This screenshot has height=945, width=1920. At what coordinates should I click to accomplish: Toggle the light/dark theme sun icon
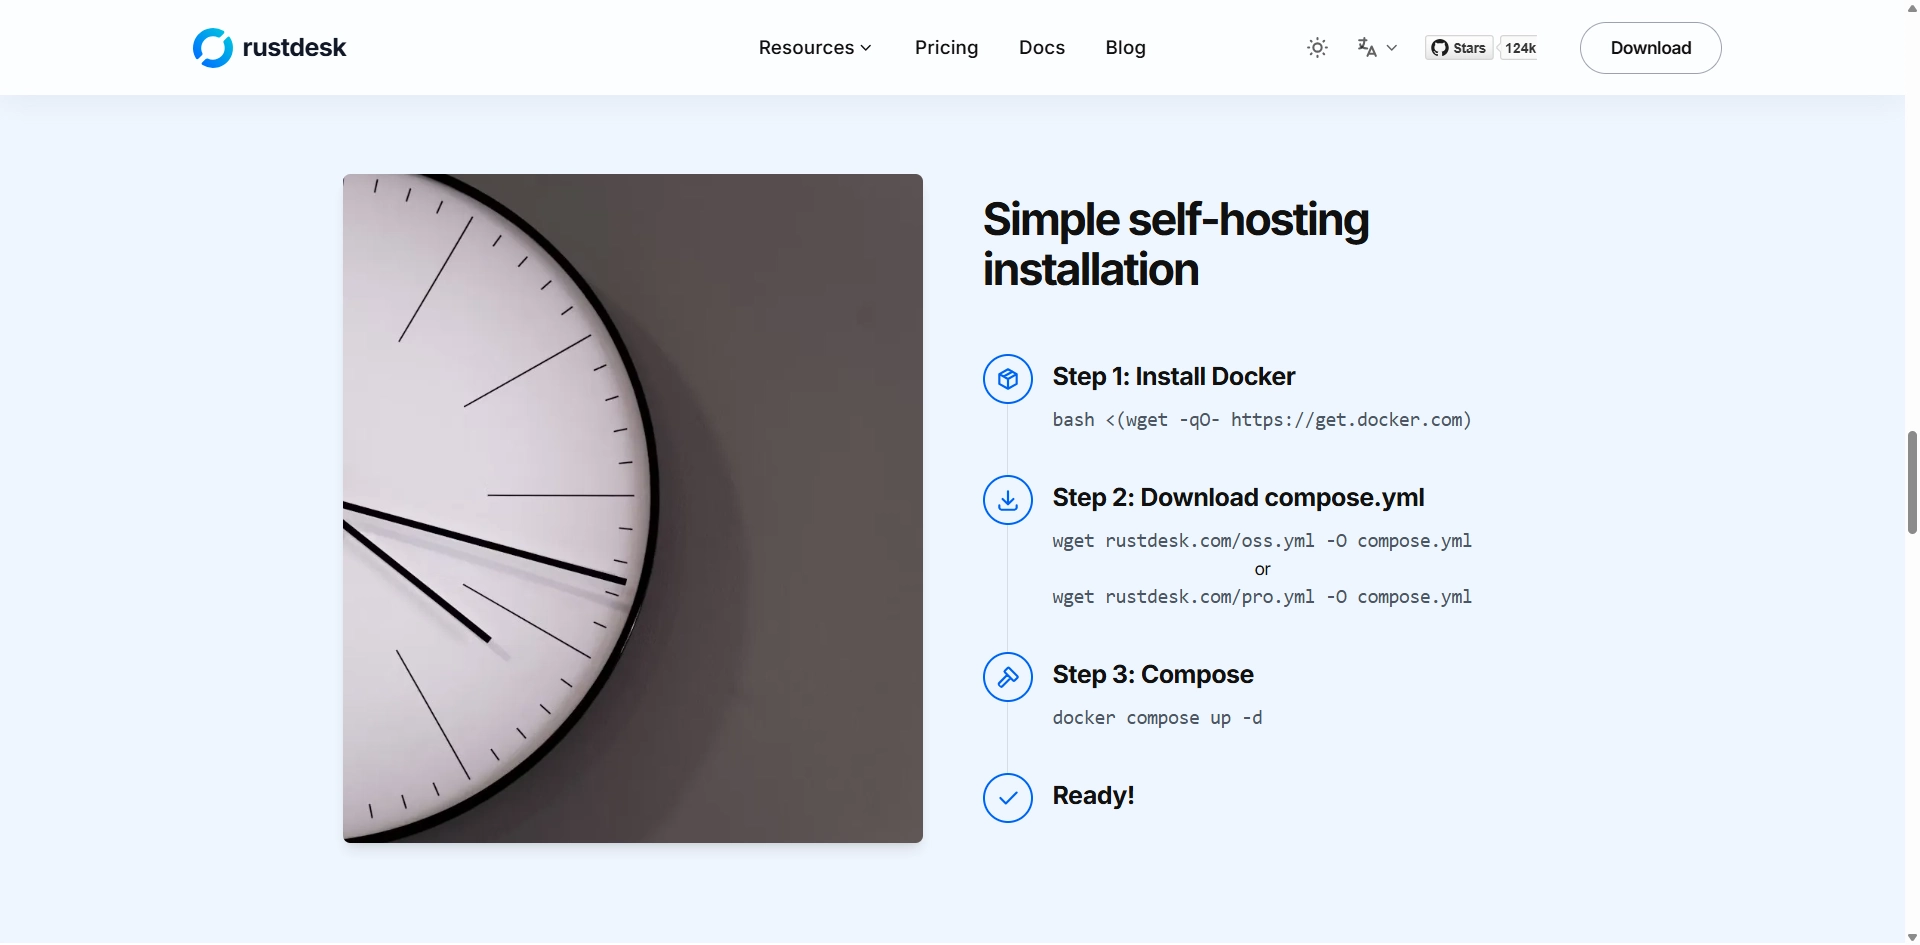pyautogui.click(x=1317, y=48)
